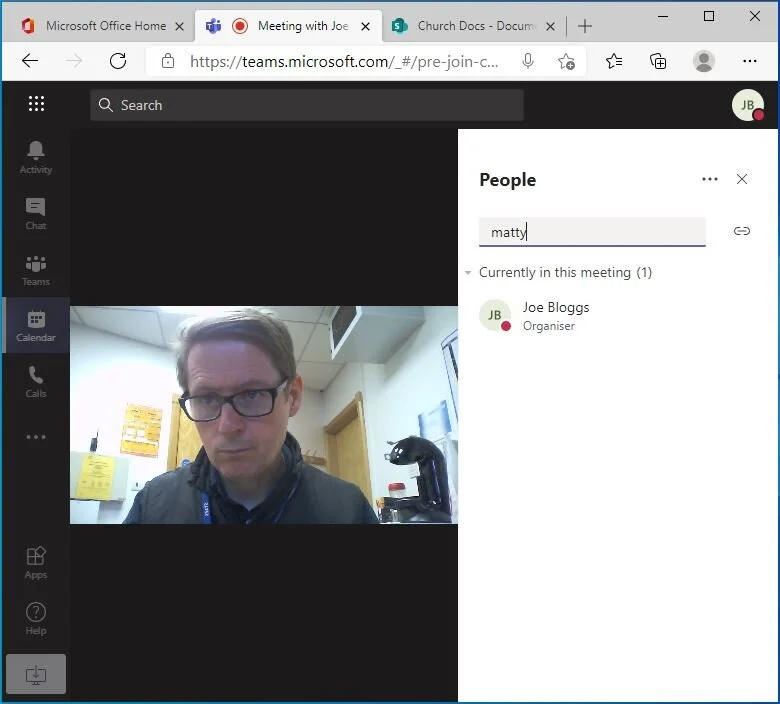Show more apps via sidebar ellipsis
The image size is (780, 704).
click(36, 437)
